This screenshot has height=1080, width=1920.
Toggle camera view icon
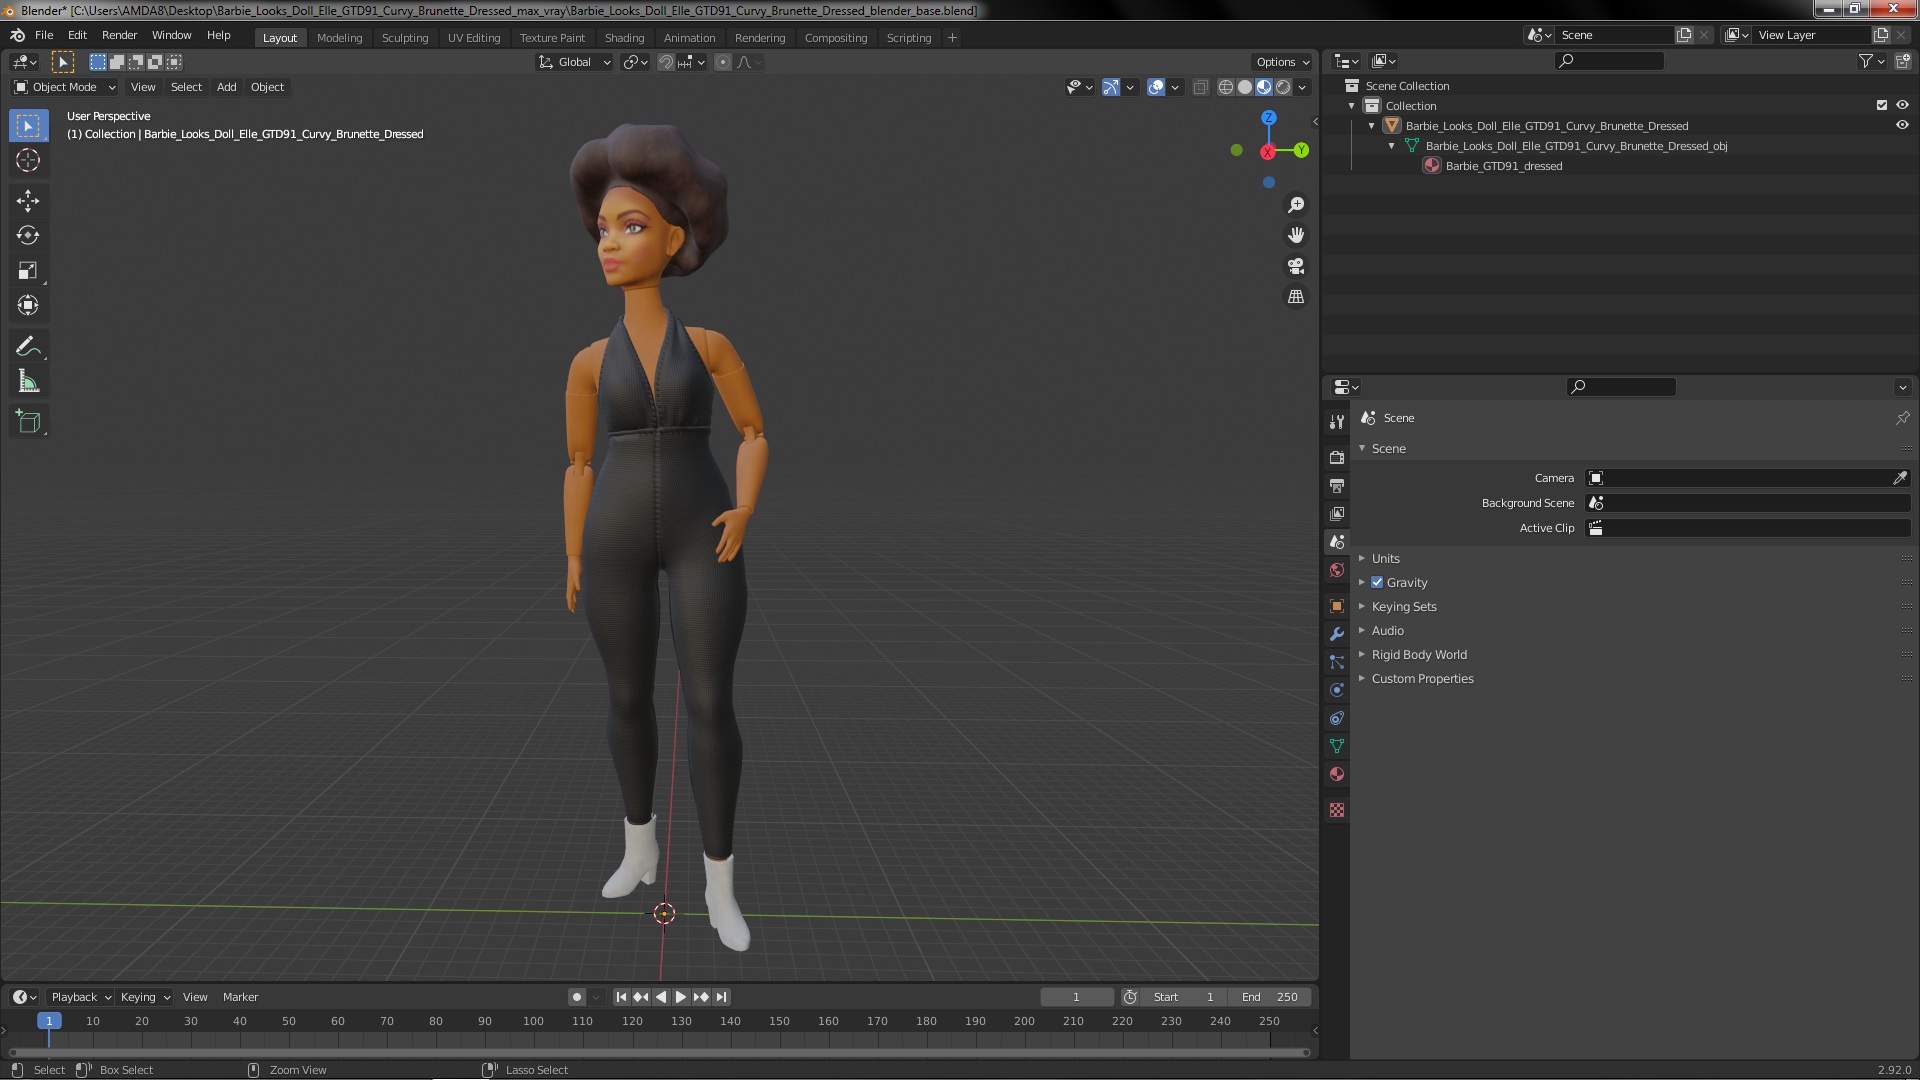coord(1296,266)
